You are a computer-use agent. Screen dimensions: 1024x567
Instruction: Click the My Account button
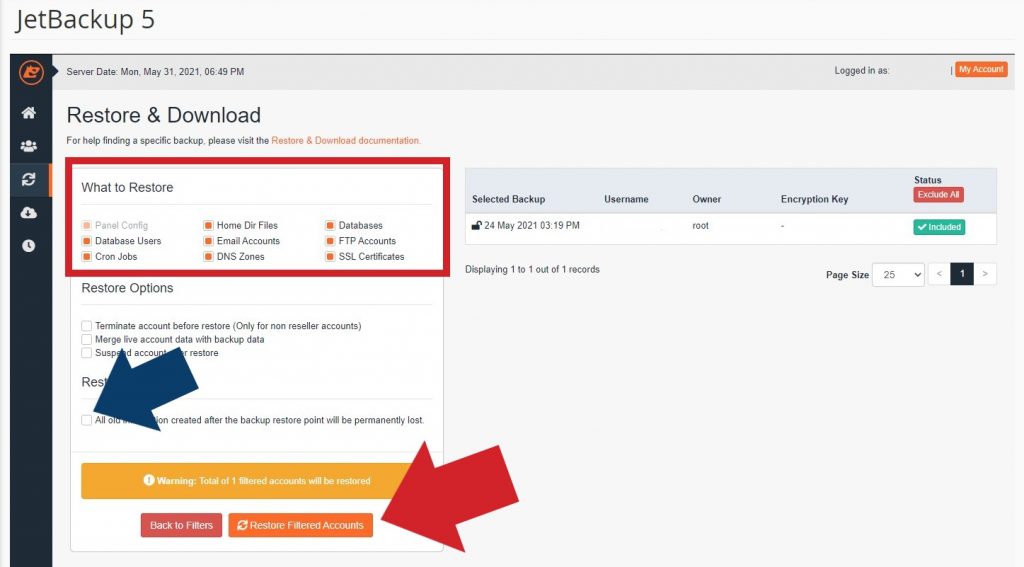click(x=981, y=69)
